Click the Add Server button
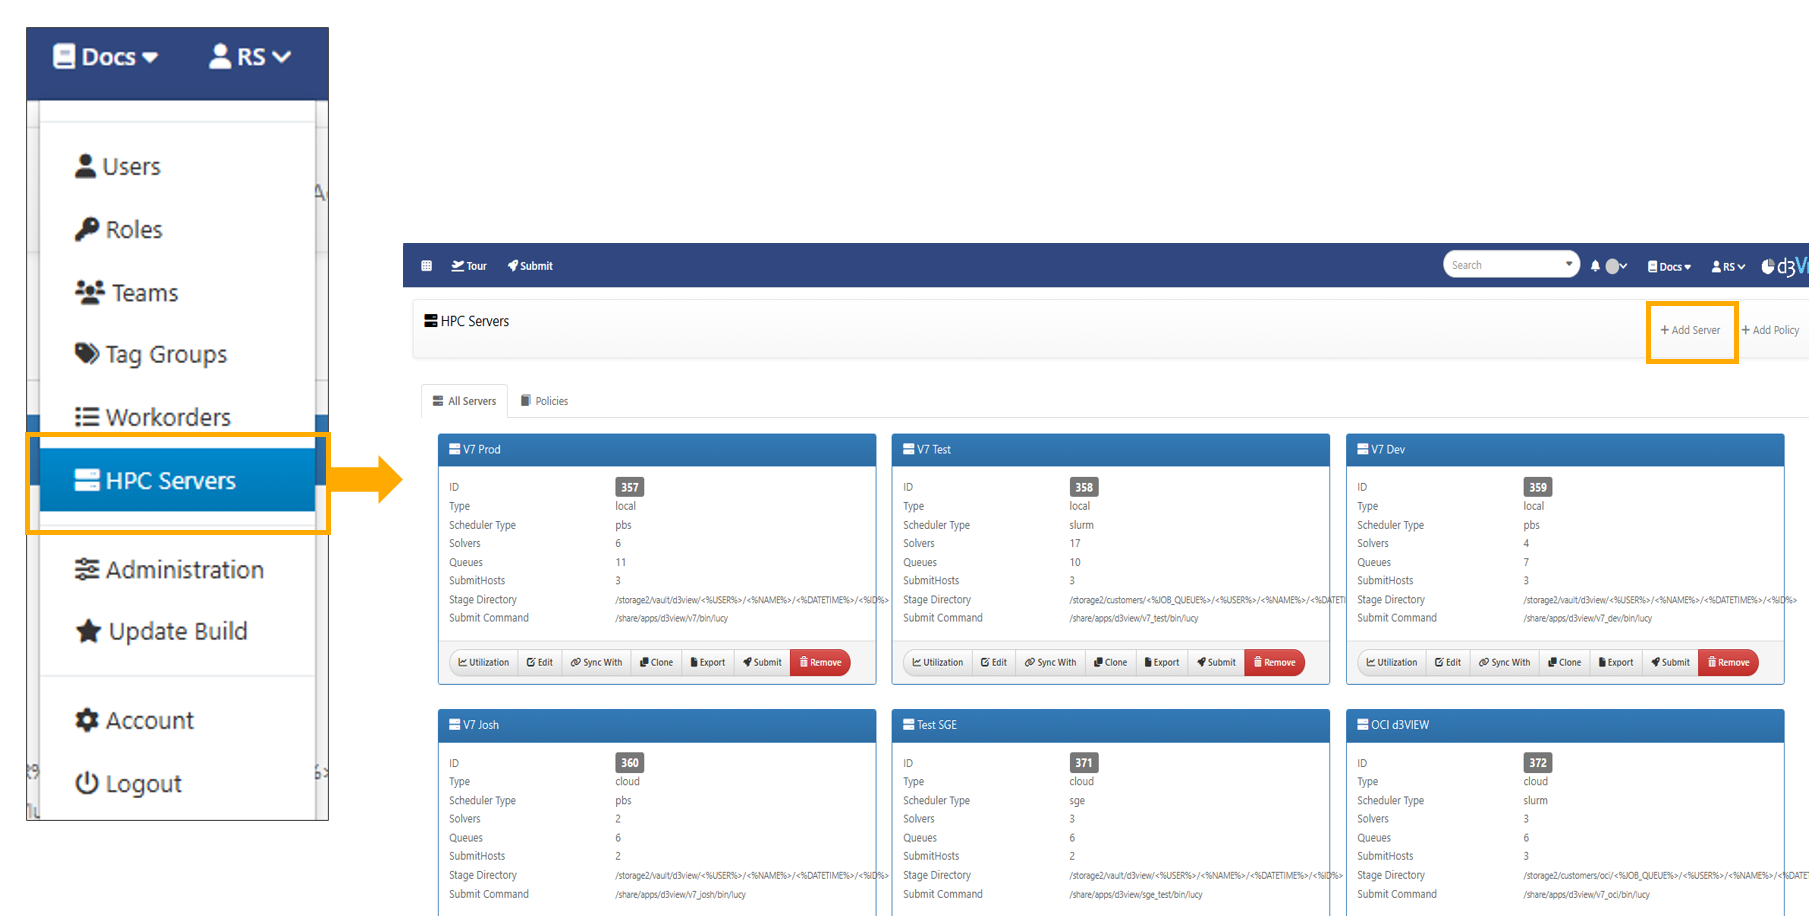1809x923 pixels. (x=1690, y=330)
